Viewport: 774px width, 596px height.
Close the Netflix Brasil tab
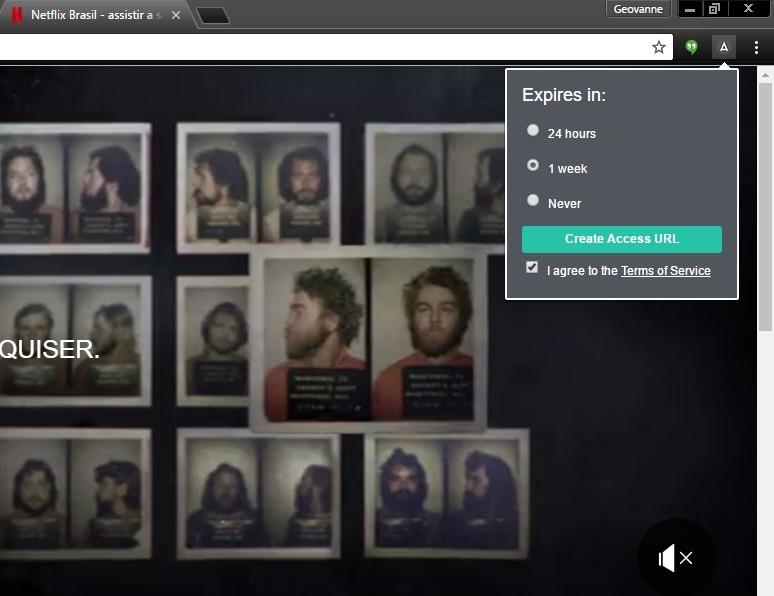click(x=176, y=15)
